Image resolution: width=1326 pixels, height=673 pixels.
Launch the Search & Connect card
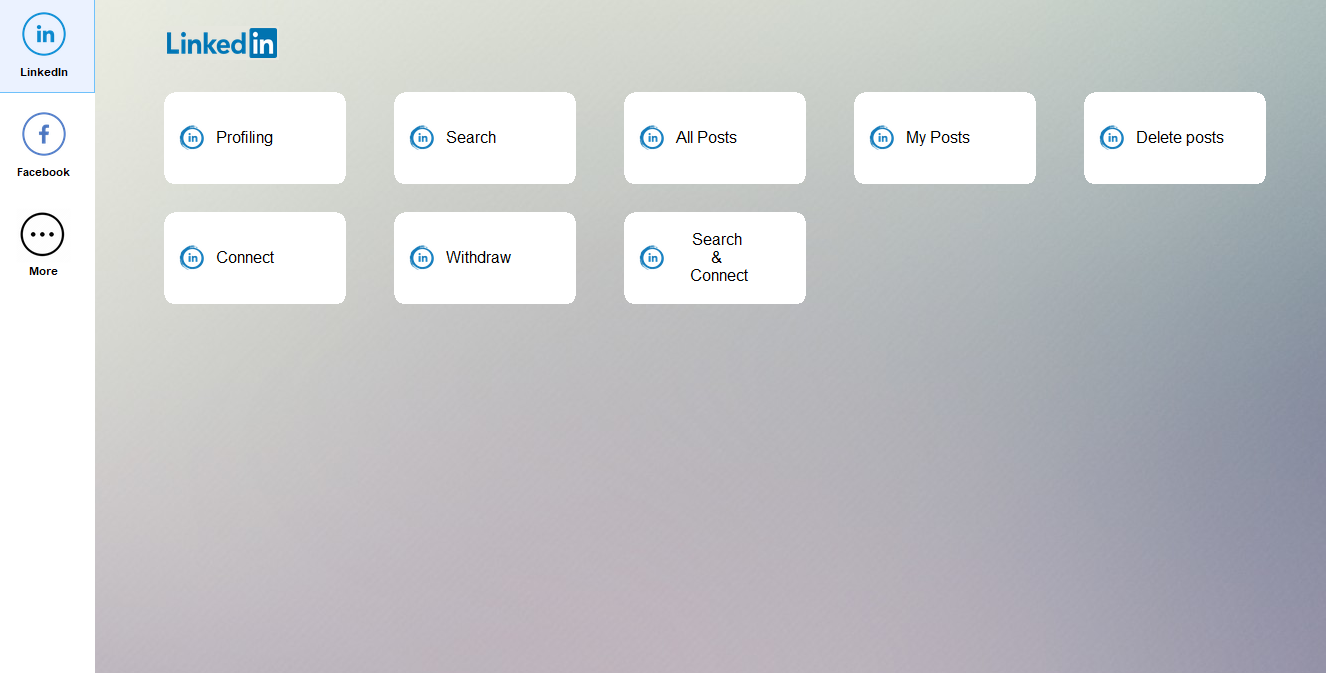click(718, 258)
